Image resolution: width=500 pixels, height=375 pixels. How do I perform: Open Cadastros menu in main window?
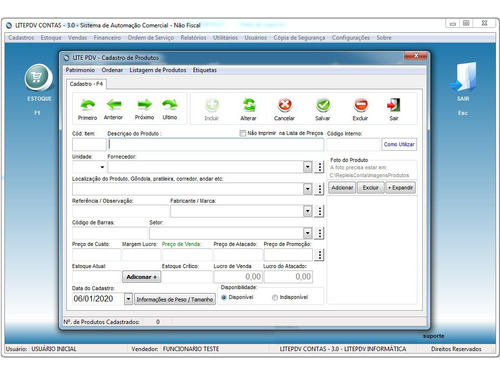[21, 38]
